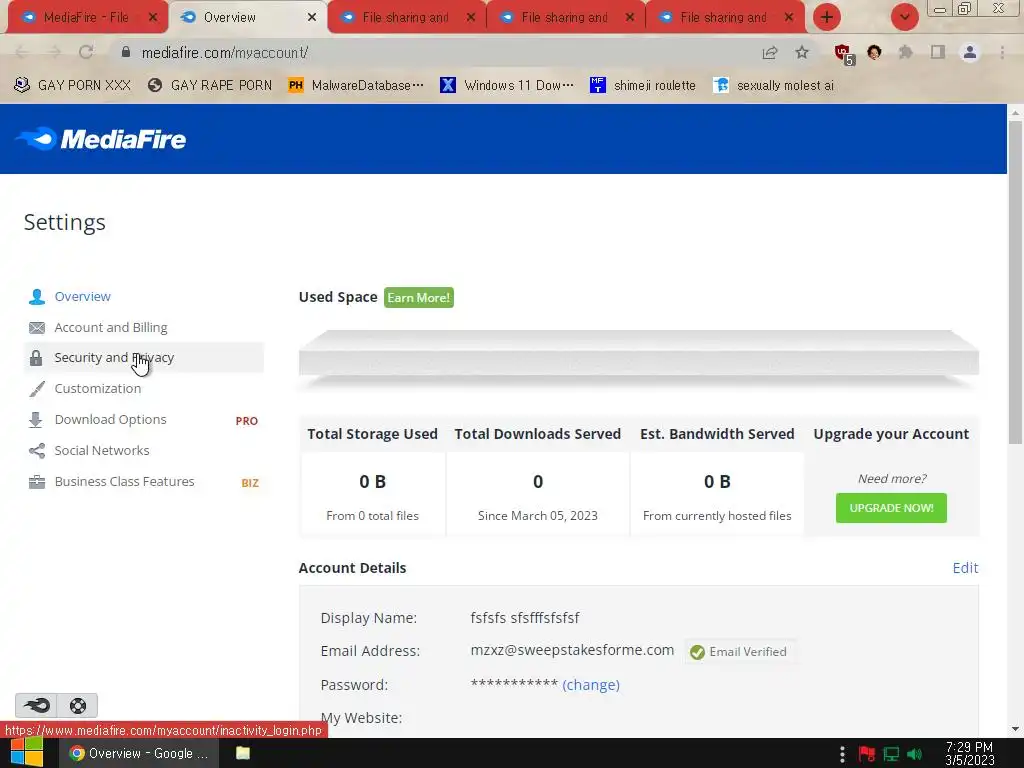Click the network tray icon

point(891,754)
